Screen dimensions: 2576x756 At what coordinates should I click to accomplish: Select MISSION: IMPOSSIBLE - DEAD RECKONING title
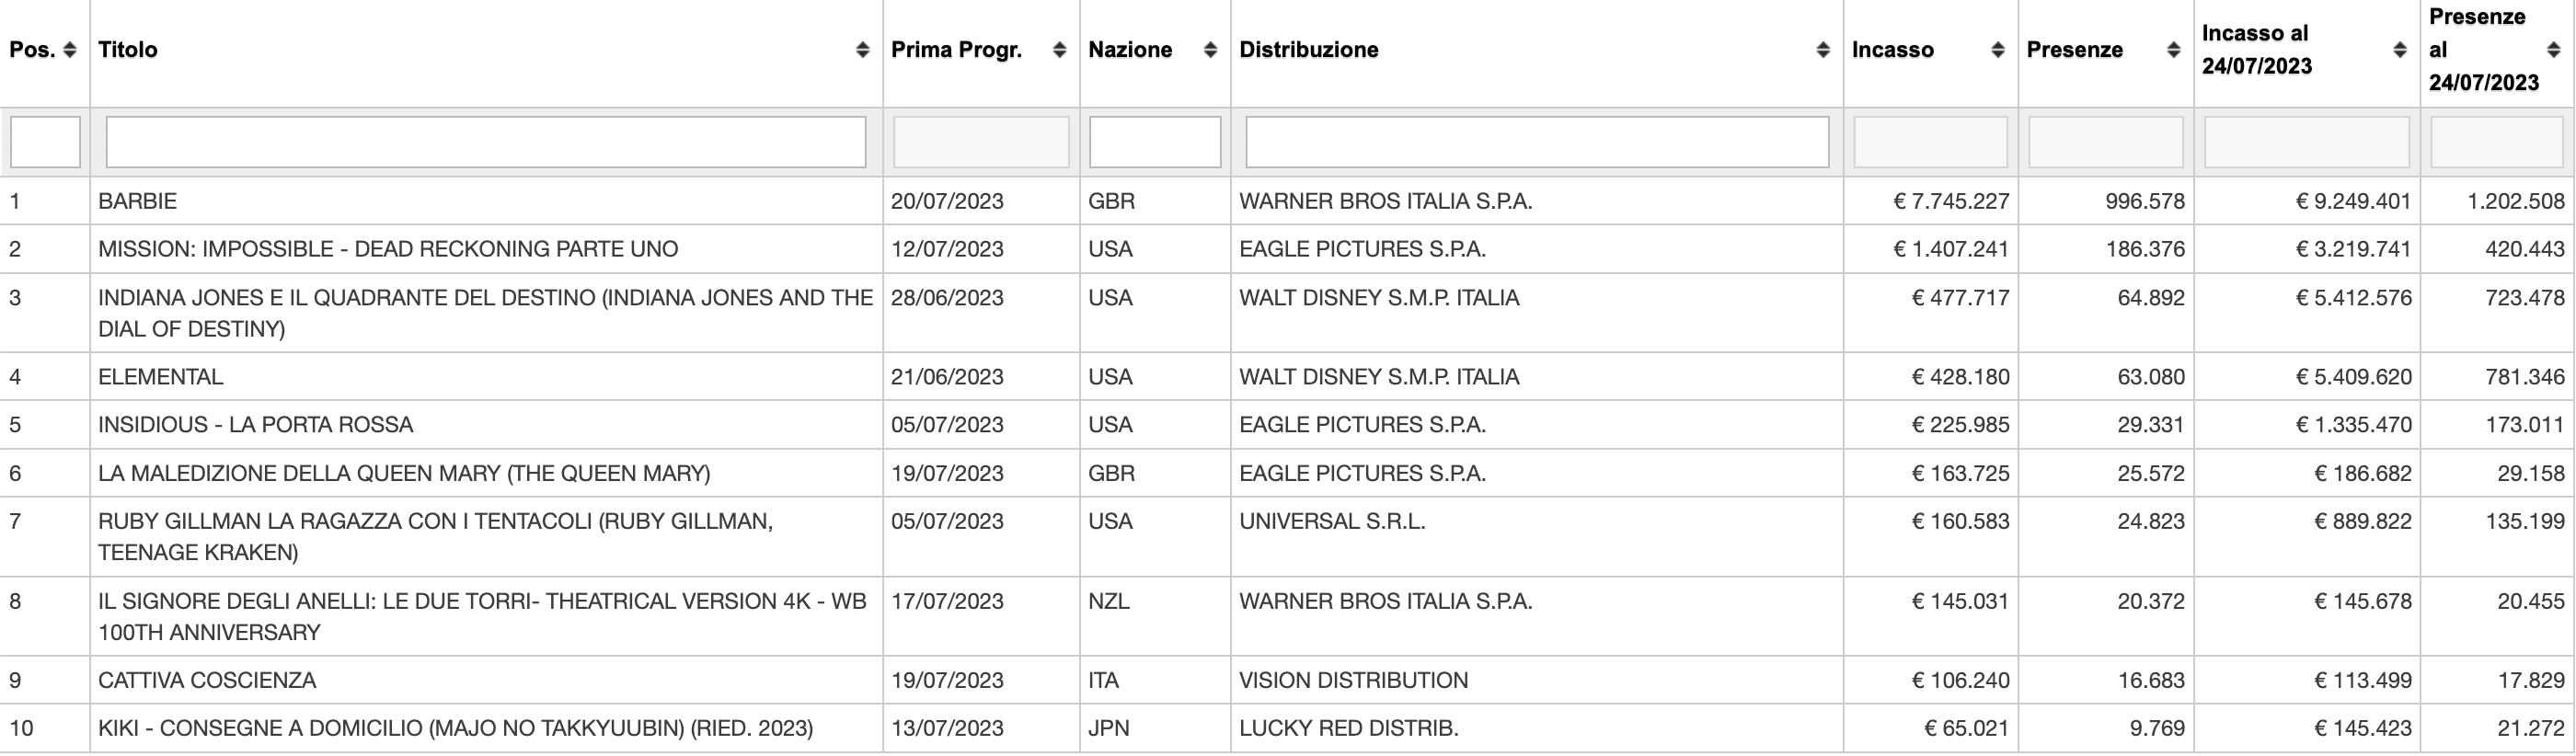[x=388, y=249]
